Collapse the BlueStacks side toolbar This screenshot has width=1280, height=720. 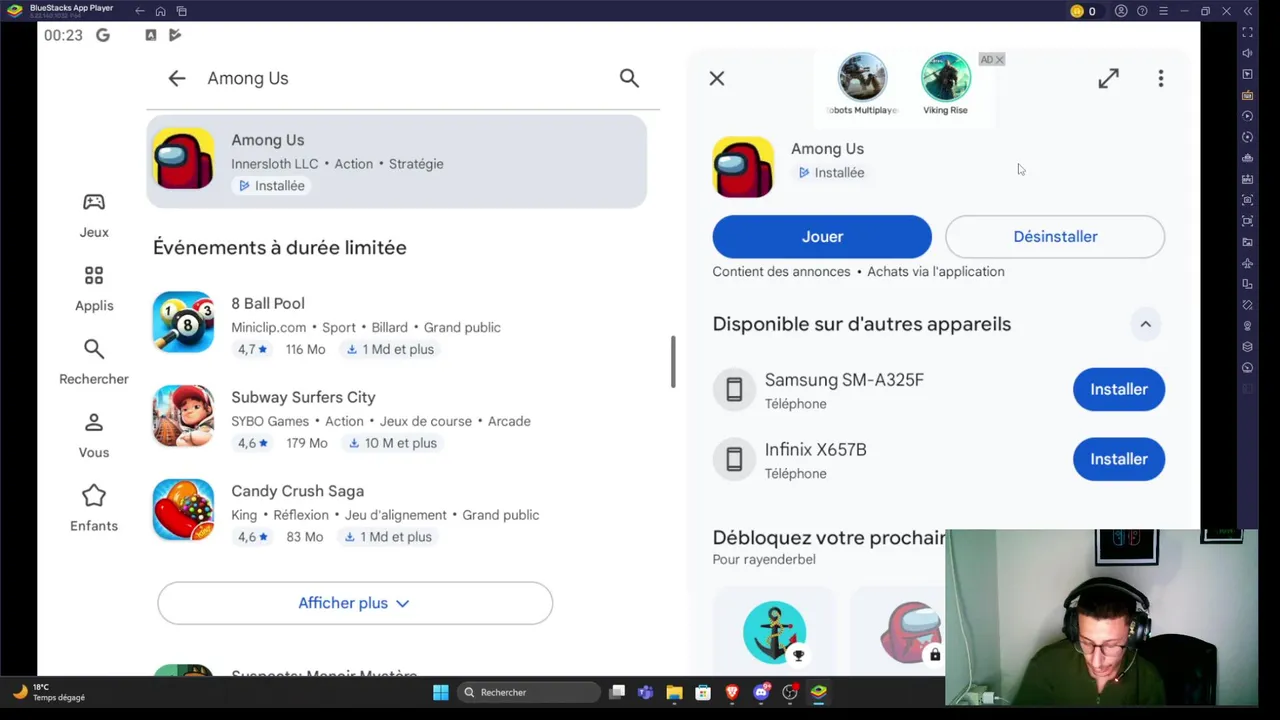(1248, 11)
